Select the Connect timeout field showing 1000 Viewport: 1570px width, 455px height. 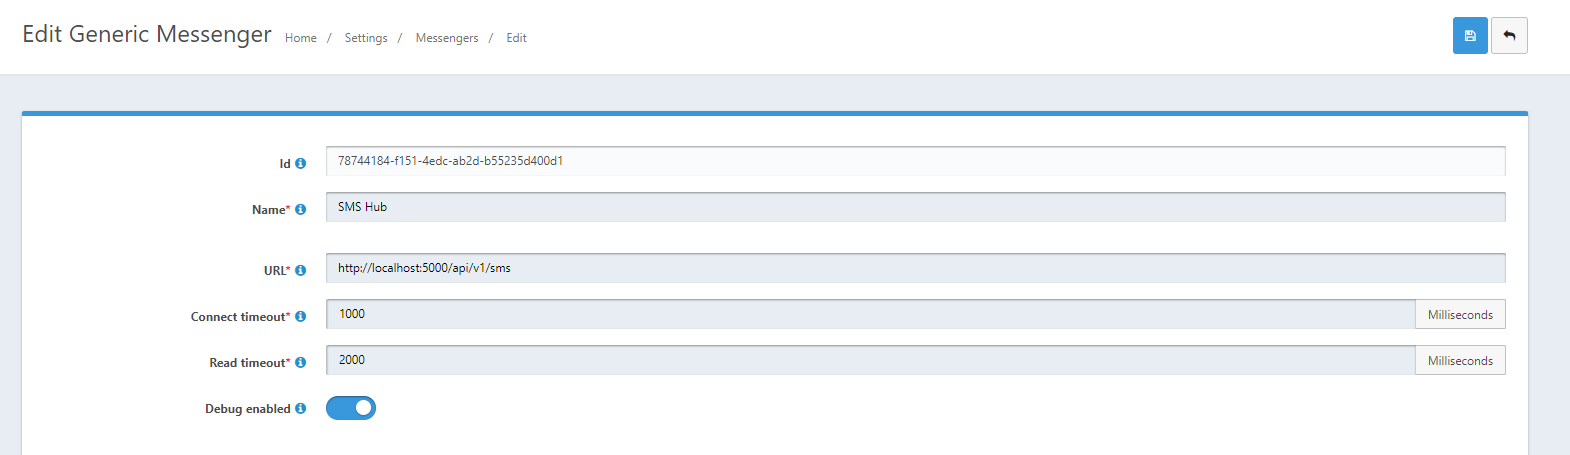click(870, 314)
